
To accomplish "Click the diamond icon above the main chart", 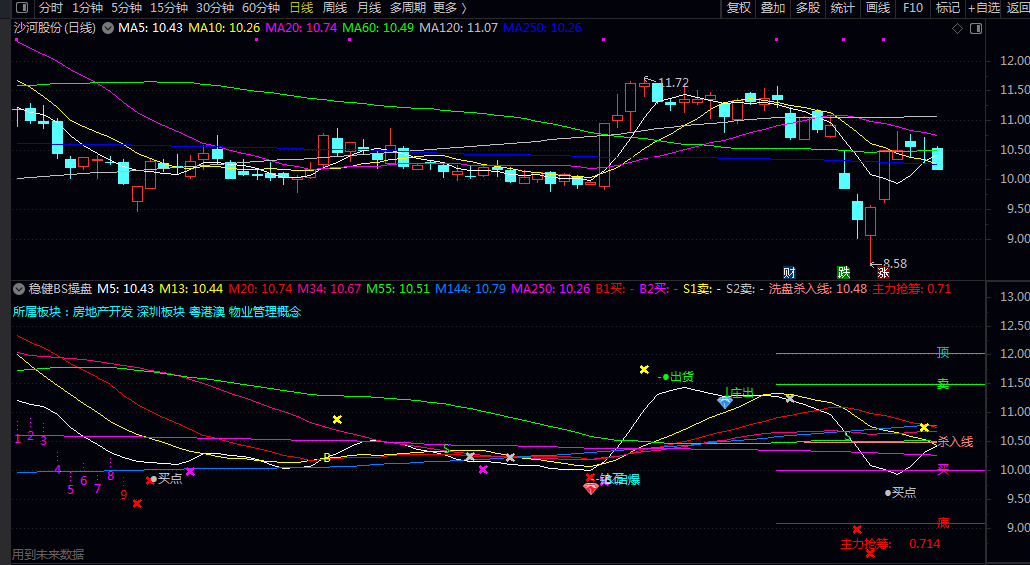I will (957, 28).
